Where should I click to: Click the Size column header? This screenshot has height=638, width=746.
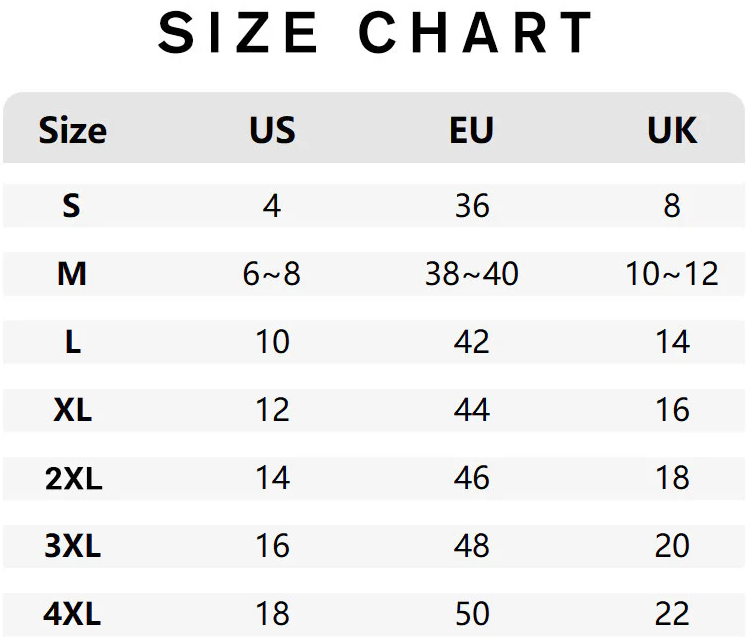point(72,130)
